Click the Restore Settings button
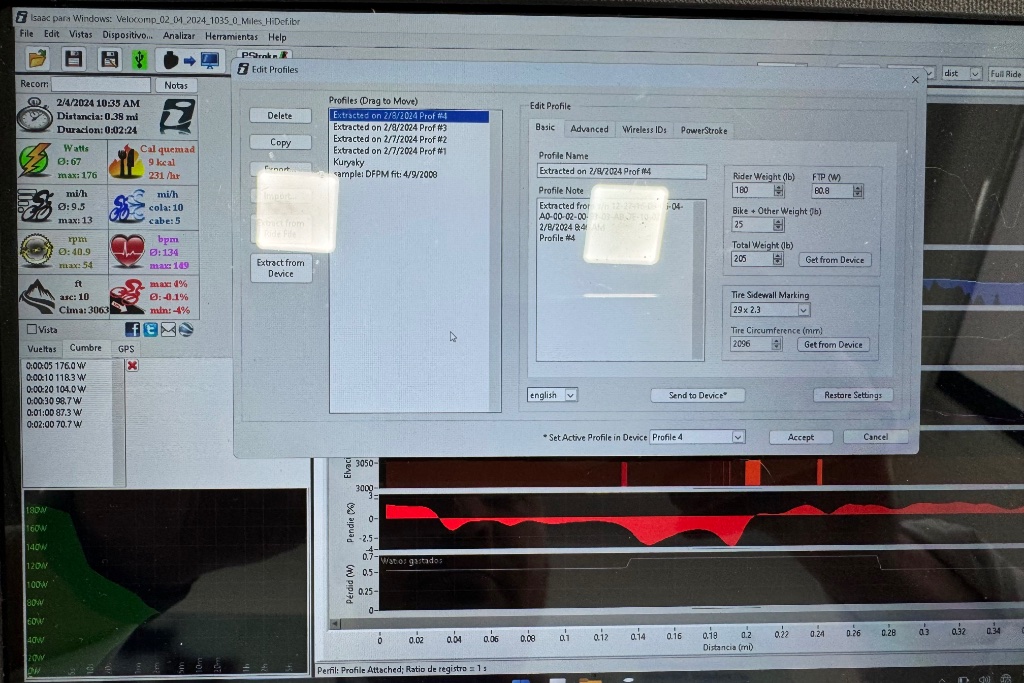 (x=852, y=395)
